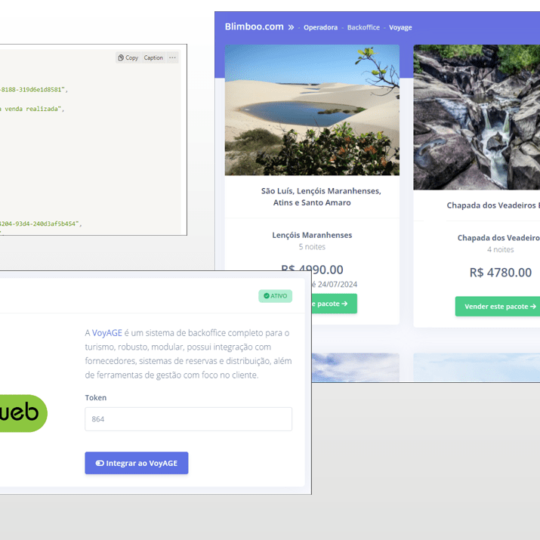Image resolution: width=540 pixels, height=540 pixels.
Task: Click the double chevron after Blimboo.com
Action: [291, 27]
